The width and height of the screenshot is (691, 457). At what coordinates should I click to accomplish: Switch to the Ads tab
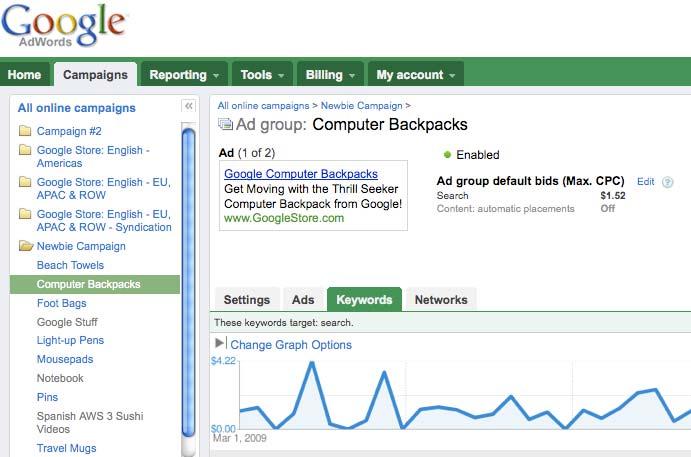[x=303, y=299]
